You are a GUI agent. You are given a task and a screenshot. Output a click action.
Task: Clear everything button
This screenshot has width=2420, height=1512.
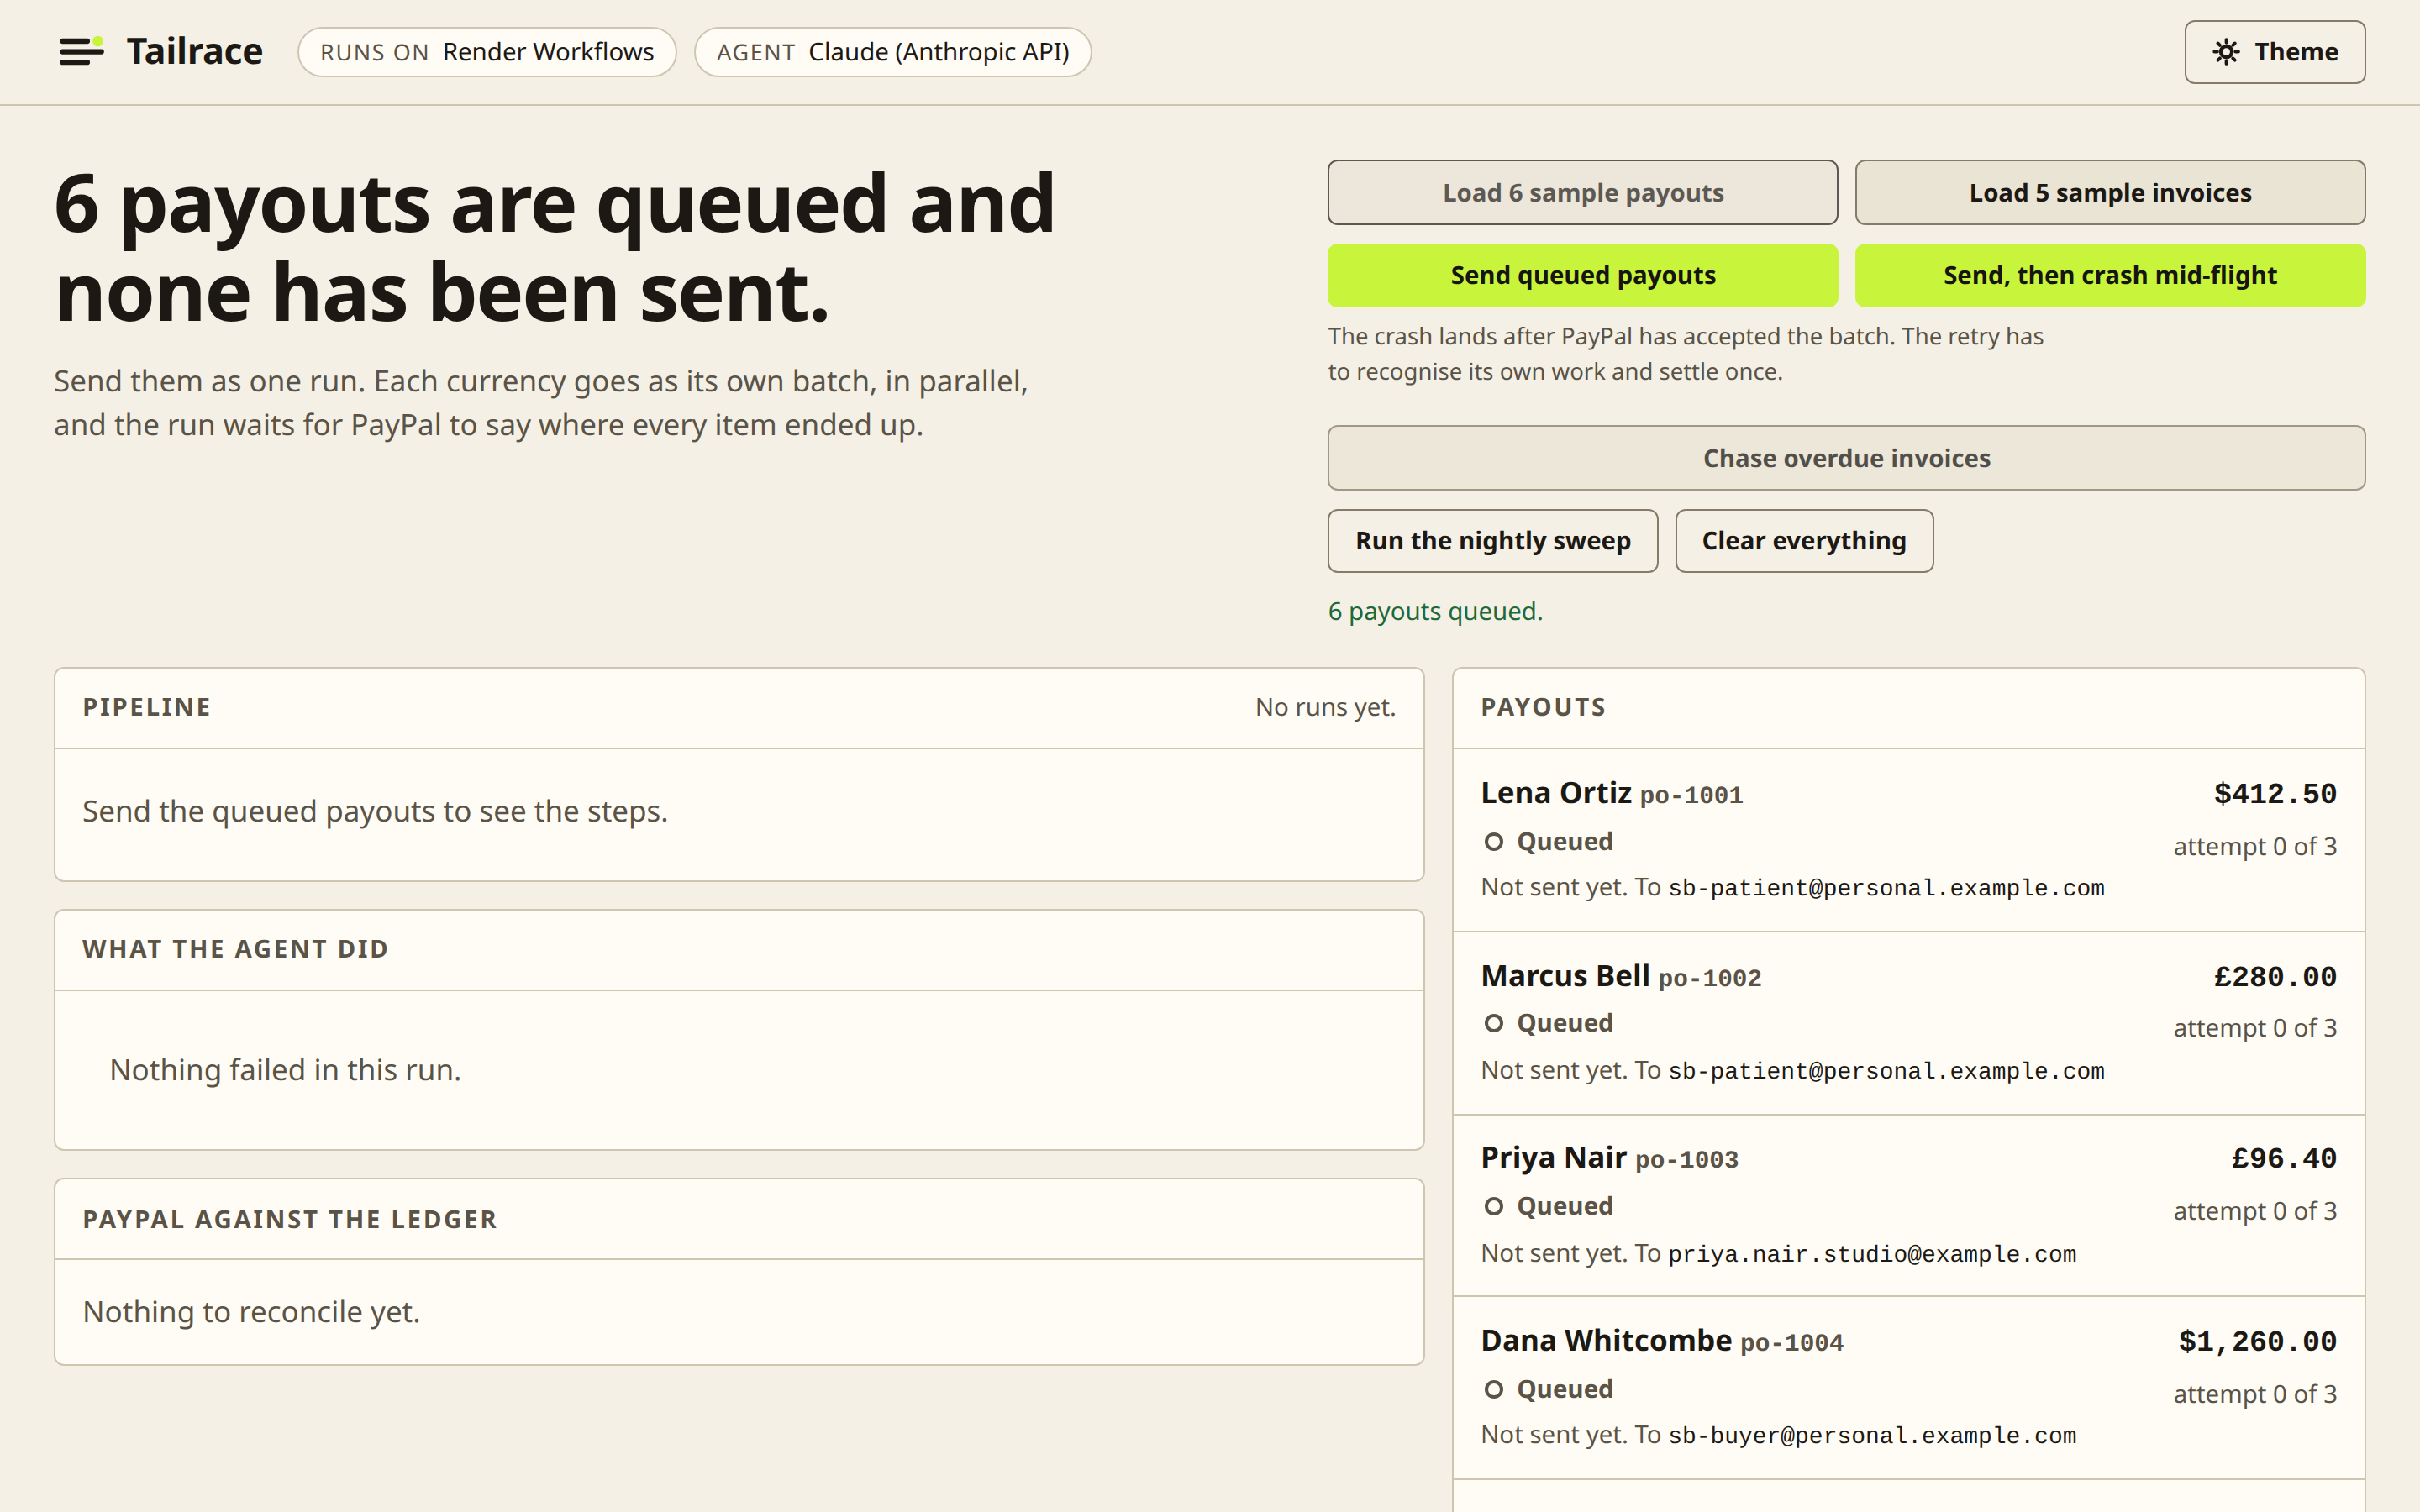1804,541
